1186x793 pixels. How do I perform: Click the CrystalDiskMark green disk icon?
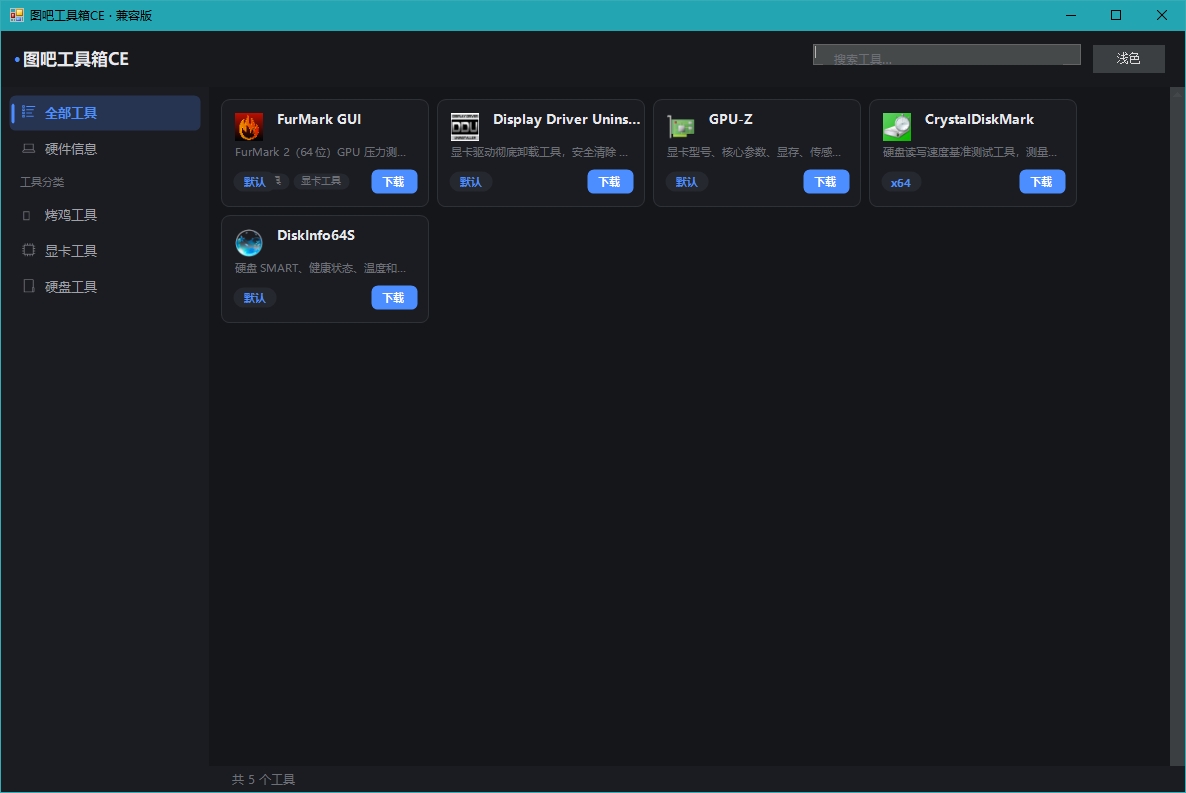tap(897, 127)
